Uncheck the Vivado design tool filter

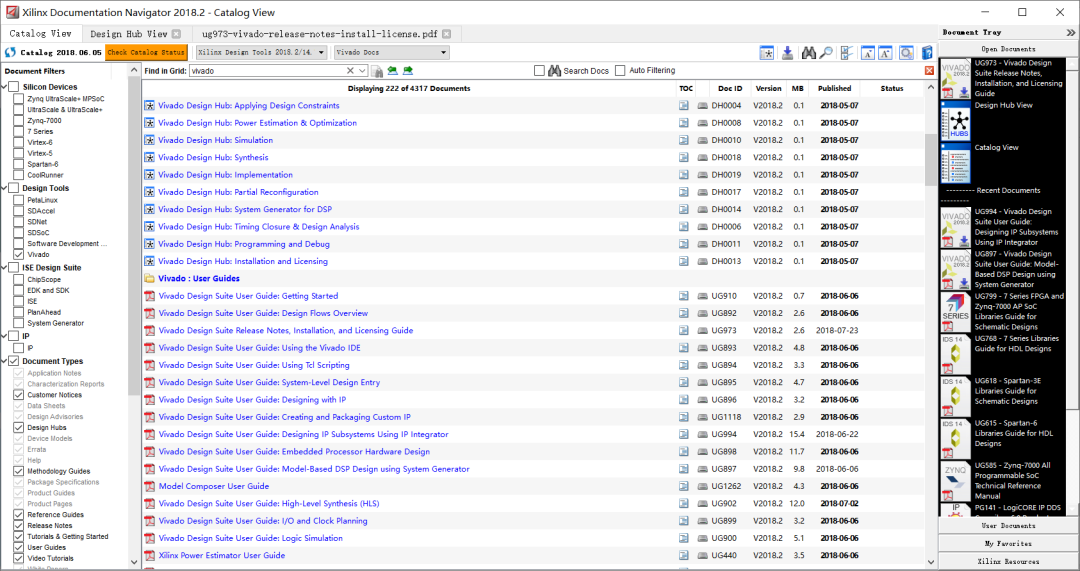[x=19, y=254]
